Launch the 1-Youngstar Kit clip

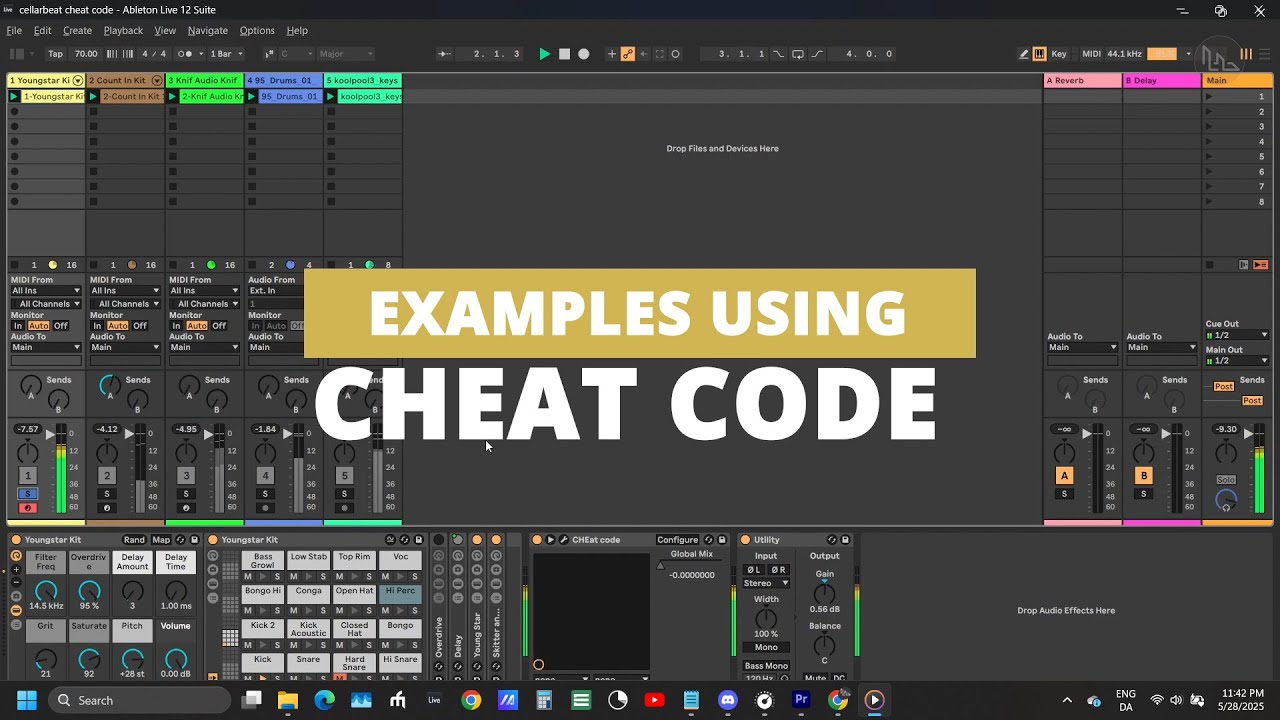(x=14, y=96)
